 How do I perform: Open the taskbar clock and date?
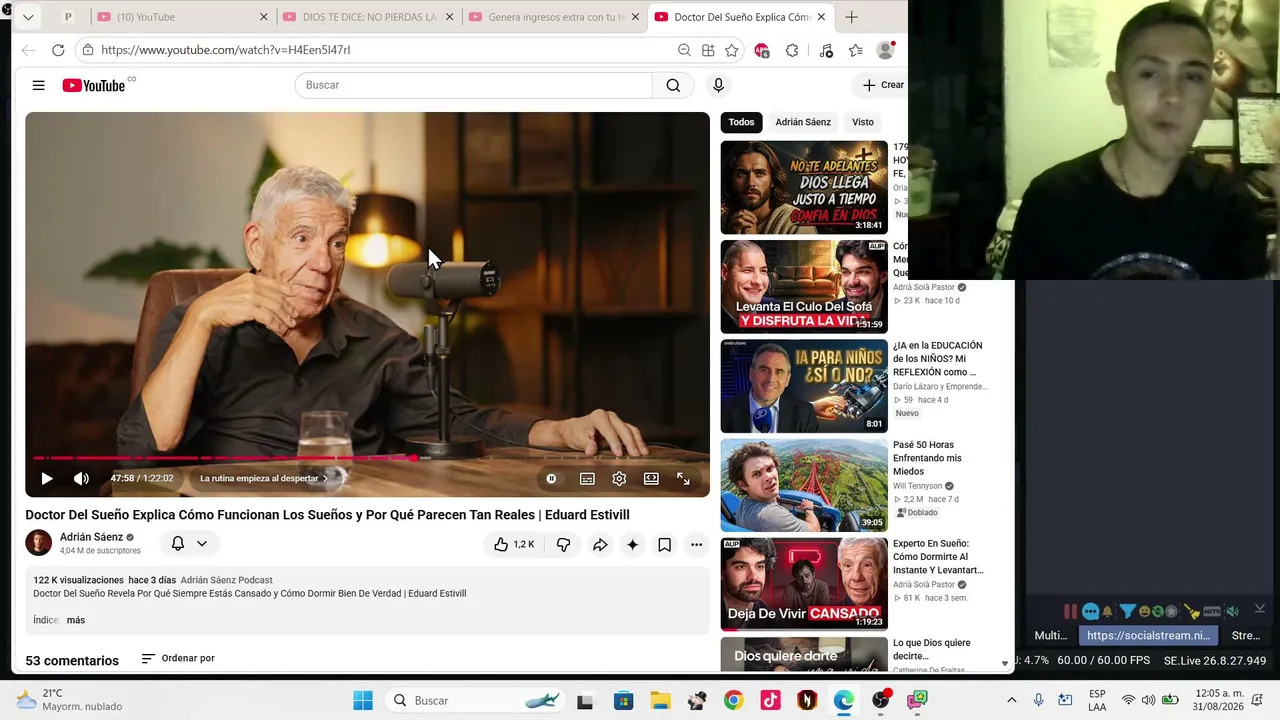click(x=1218, y=700)
